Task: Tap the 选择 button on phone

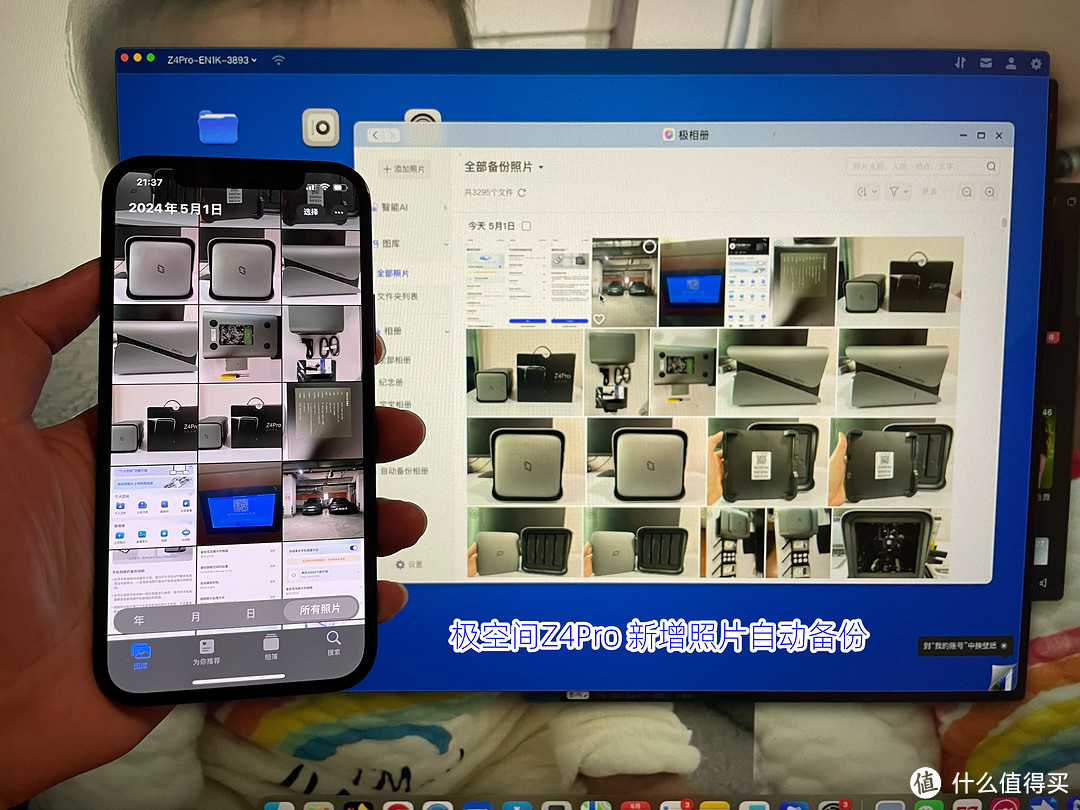Action: tap(311, 211)
